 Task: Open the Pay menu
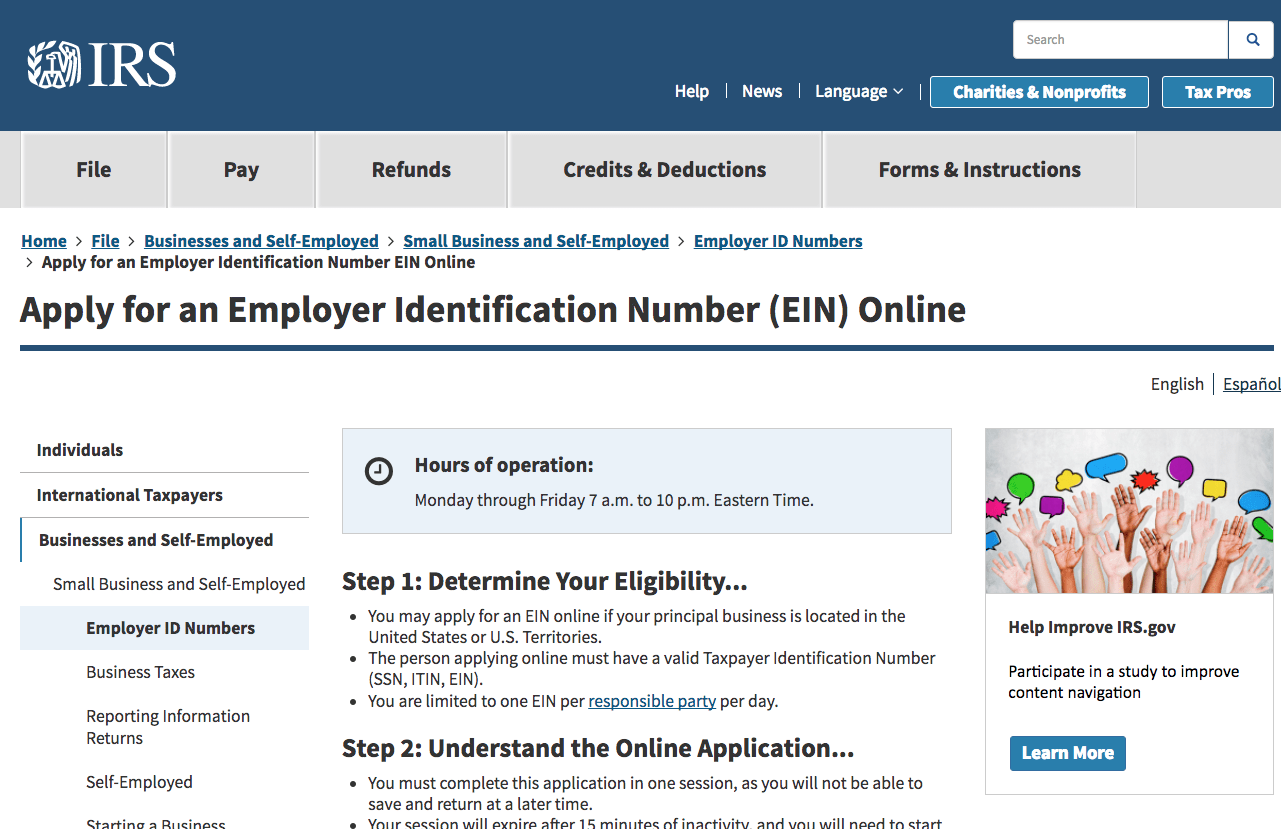[x=241, y=169]
